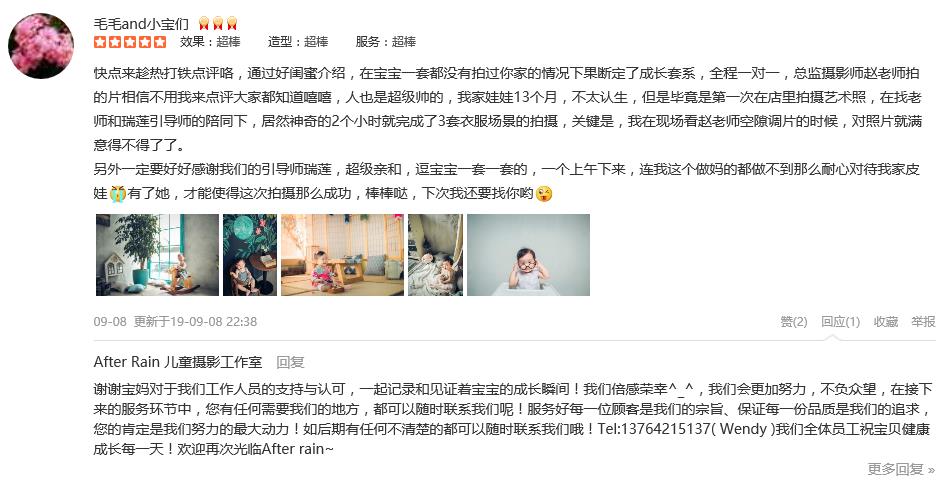This screenshot has width=940, height=480.
Task: Expand 更多回复 to show more replies
Action: pyautogui.click(x=901, y=469)
